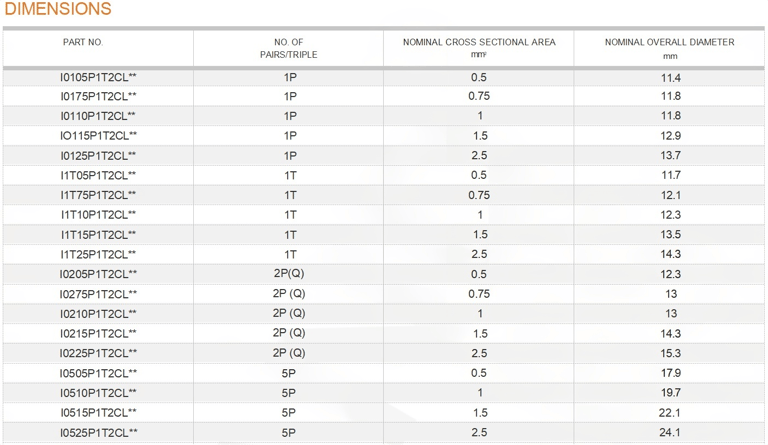Select part number I0105P1T2CL**
The height and width of the screenshot is (445, 768).
pyautogui.click(x=98, y=77)
